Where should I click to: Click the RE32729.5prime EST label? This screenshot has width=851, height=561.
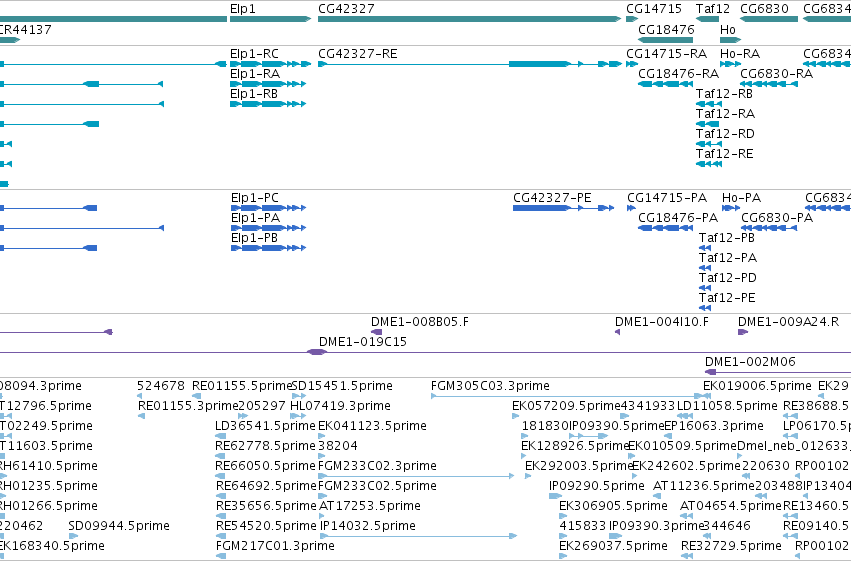[x=732, y=547]
